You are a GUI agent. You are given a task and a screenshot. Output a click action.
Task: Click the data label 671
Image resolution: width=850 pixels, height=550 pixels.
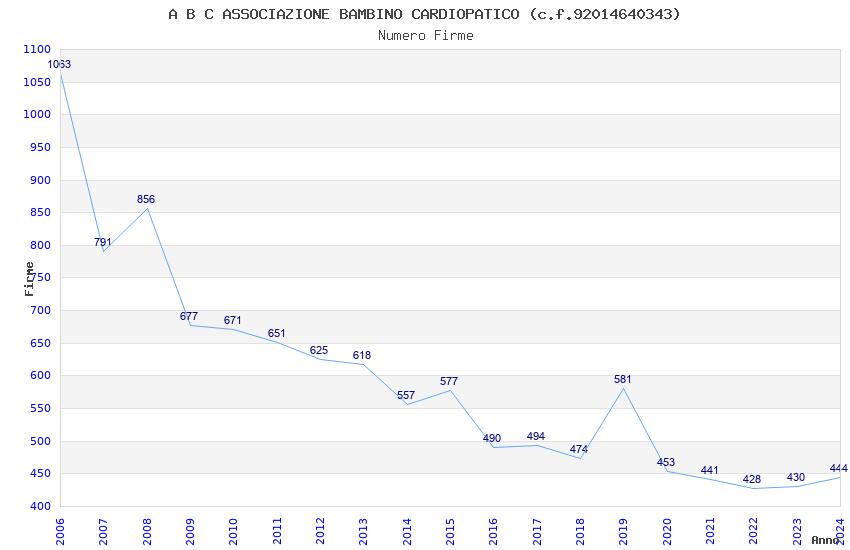point(233,320)
